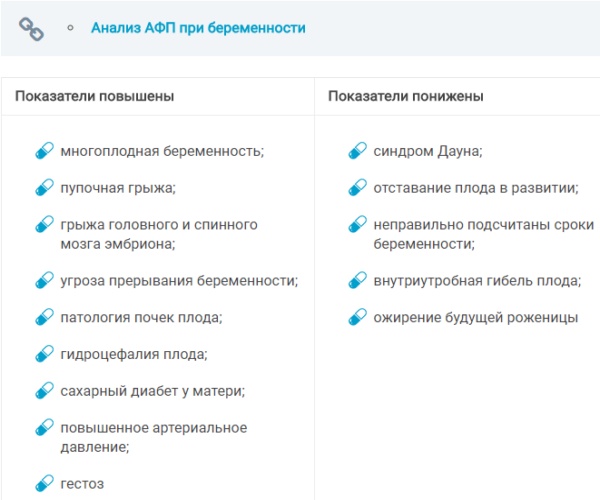Click the pill icon beside 'многоплодная беременность'

pos(44,152)
